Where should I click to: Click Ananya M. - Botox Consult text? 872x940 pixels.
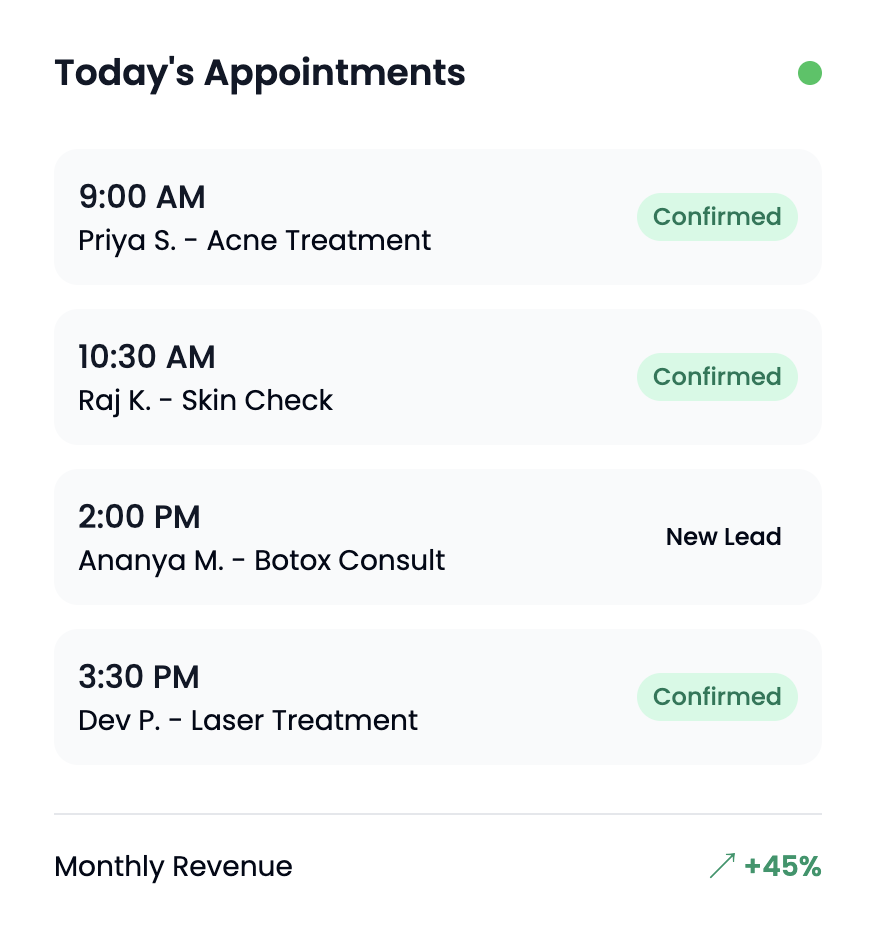click(x=261, y=561)
